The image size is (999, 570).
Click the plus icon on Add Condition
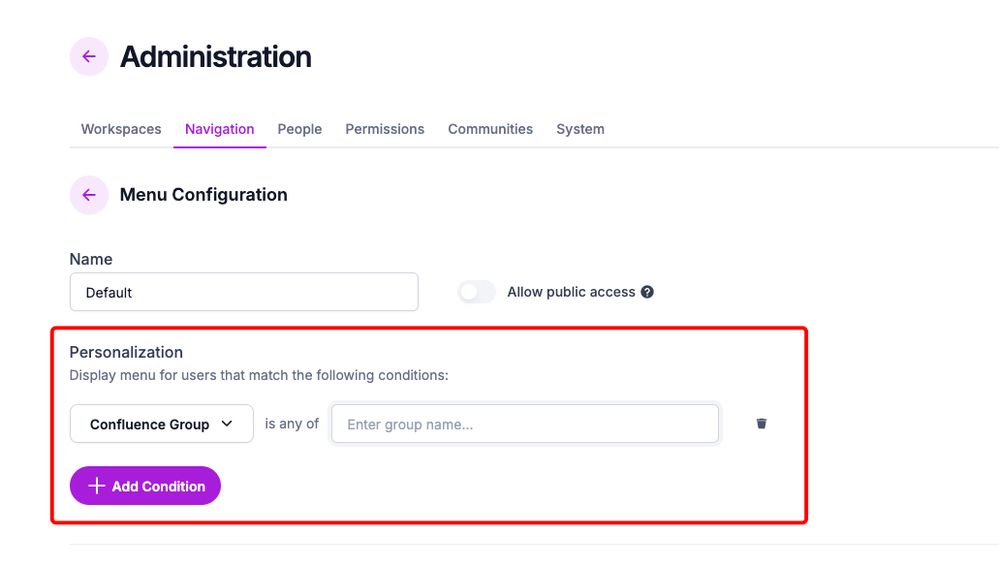click(96, 486)
